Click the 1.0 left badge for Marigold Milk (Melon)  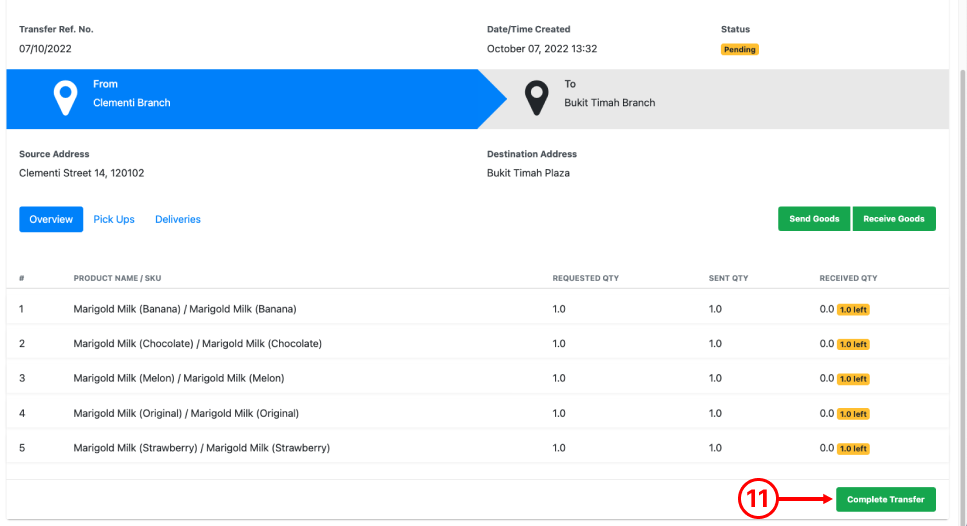853,379
